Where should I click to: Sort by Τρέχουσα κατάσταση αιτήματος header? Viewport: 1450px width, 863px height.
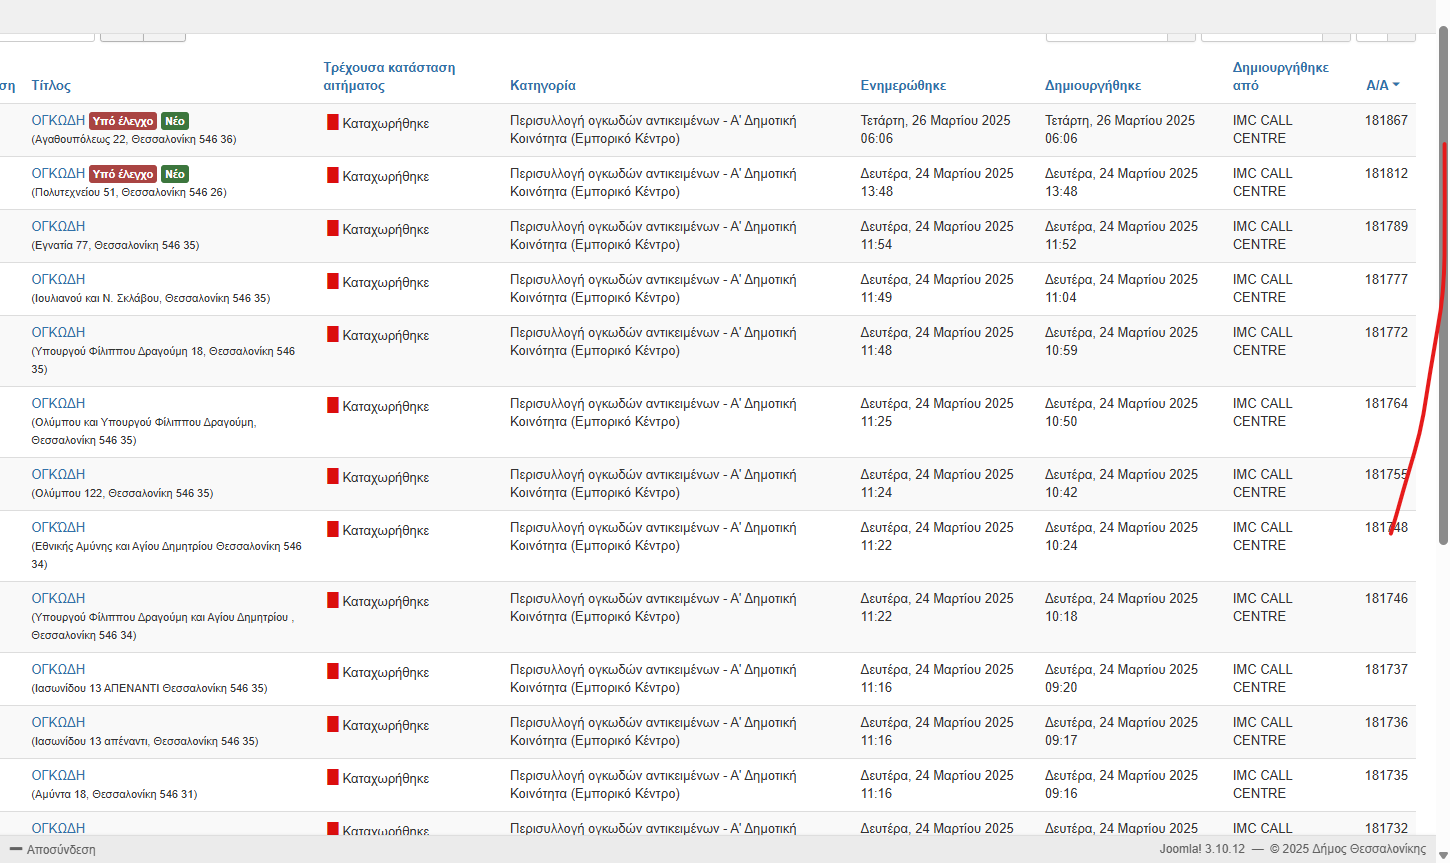389,76
